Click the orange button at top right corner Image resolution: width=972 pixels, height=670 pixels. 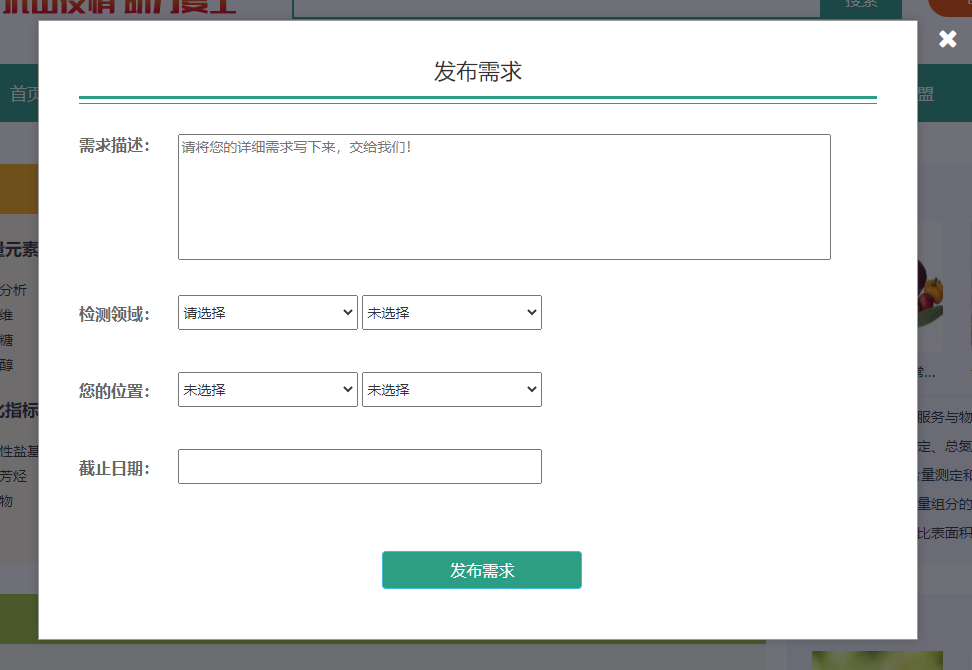tap(950, 6)
